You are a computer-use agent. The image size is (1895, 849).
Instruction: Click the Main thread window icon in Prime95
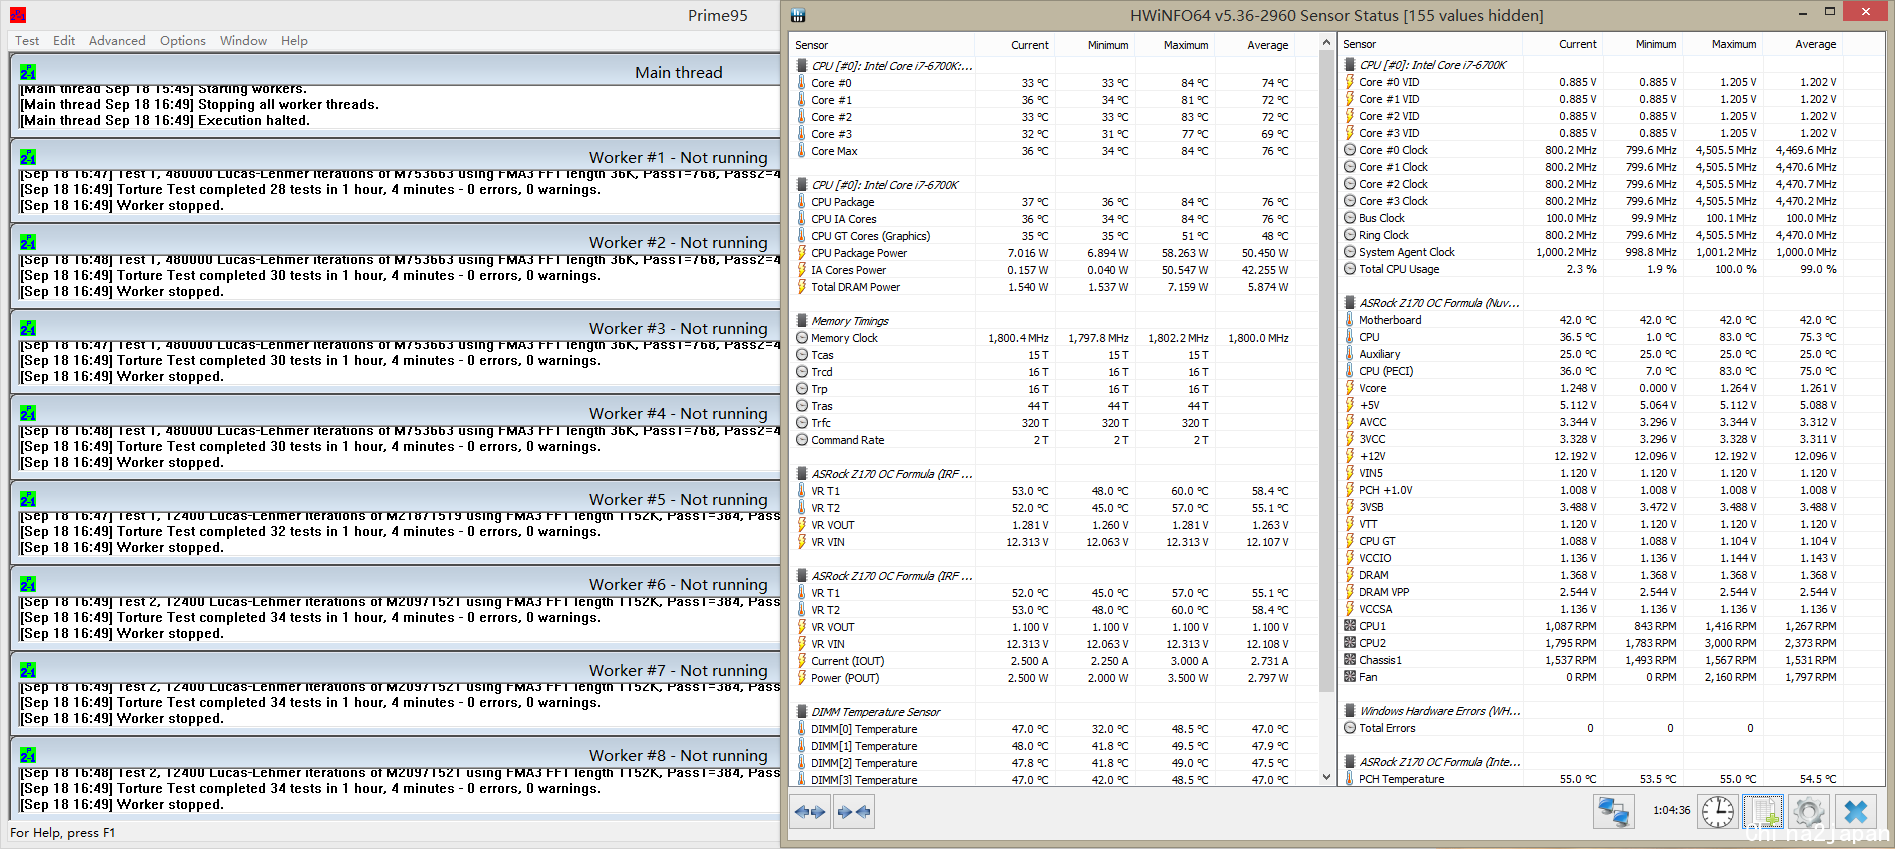(x=28, y=72)
